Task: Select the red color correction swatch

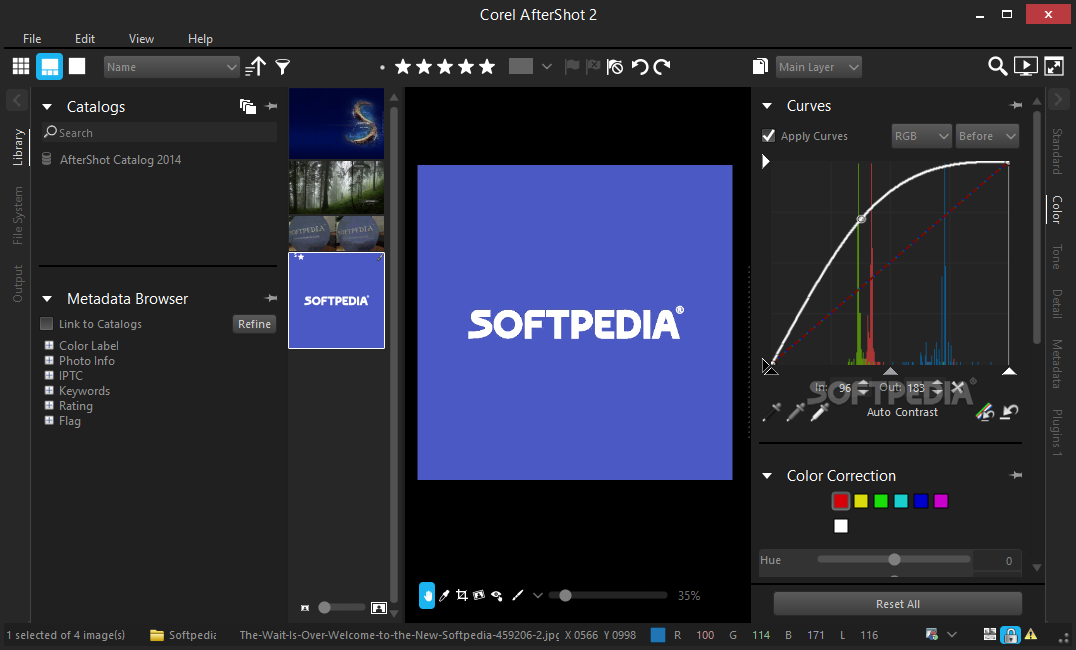Action: (841, 501)
